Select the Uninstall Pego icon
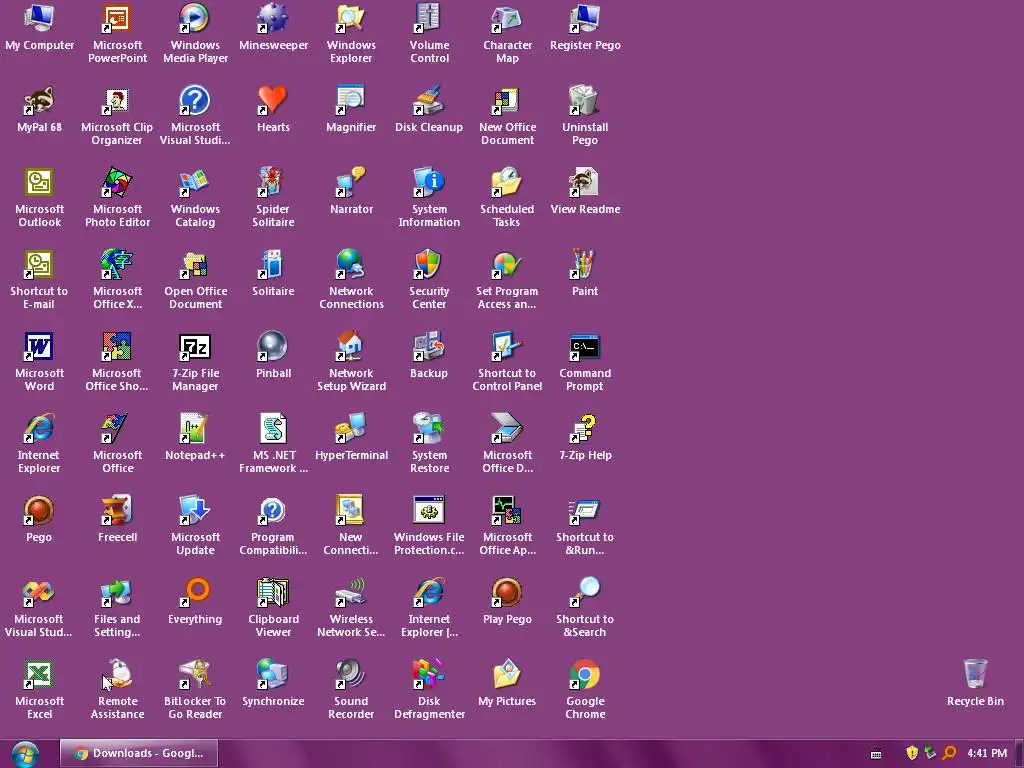Viewport: 1024px width, 768px height. [x=584, y=101]
